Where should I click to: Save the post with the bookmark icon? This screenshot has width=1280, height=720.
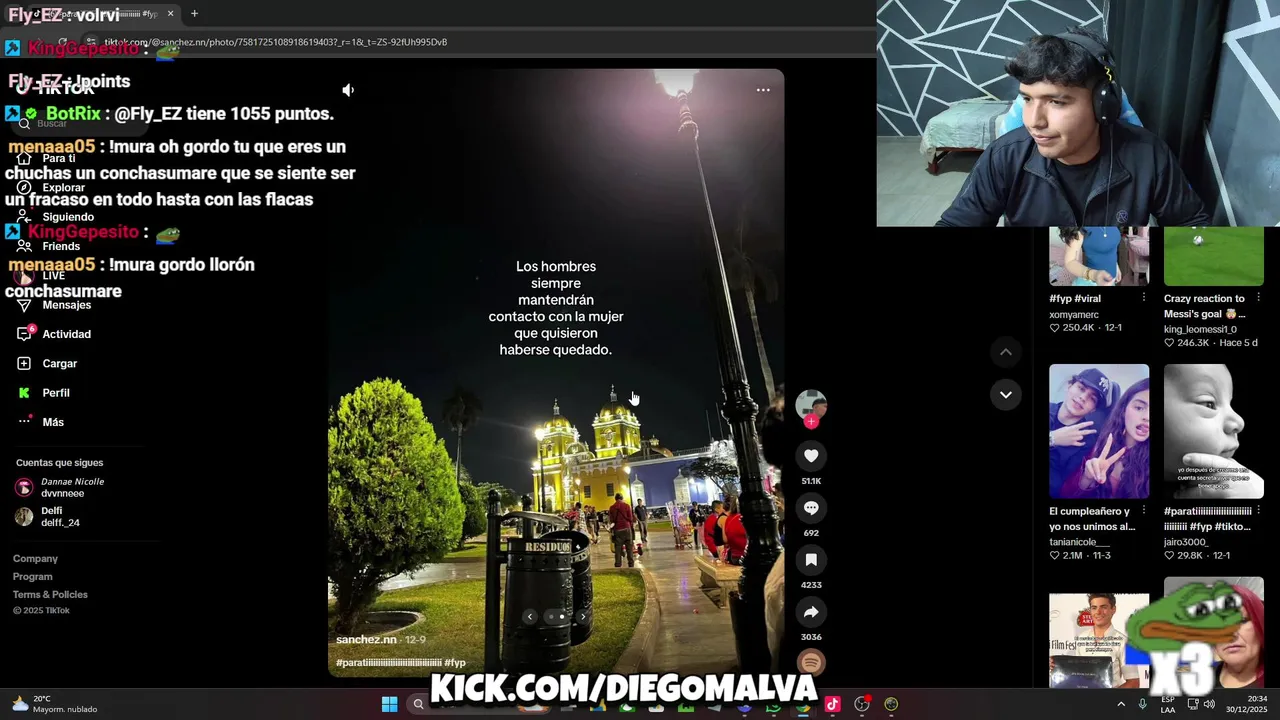pos(811,560)
